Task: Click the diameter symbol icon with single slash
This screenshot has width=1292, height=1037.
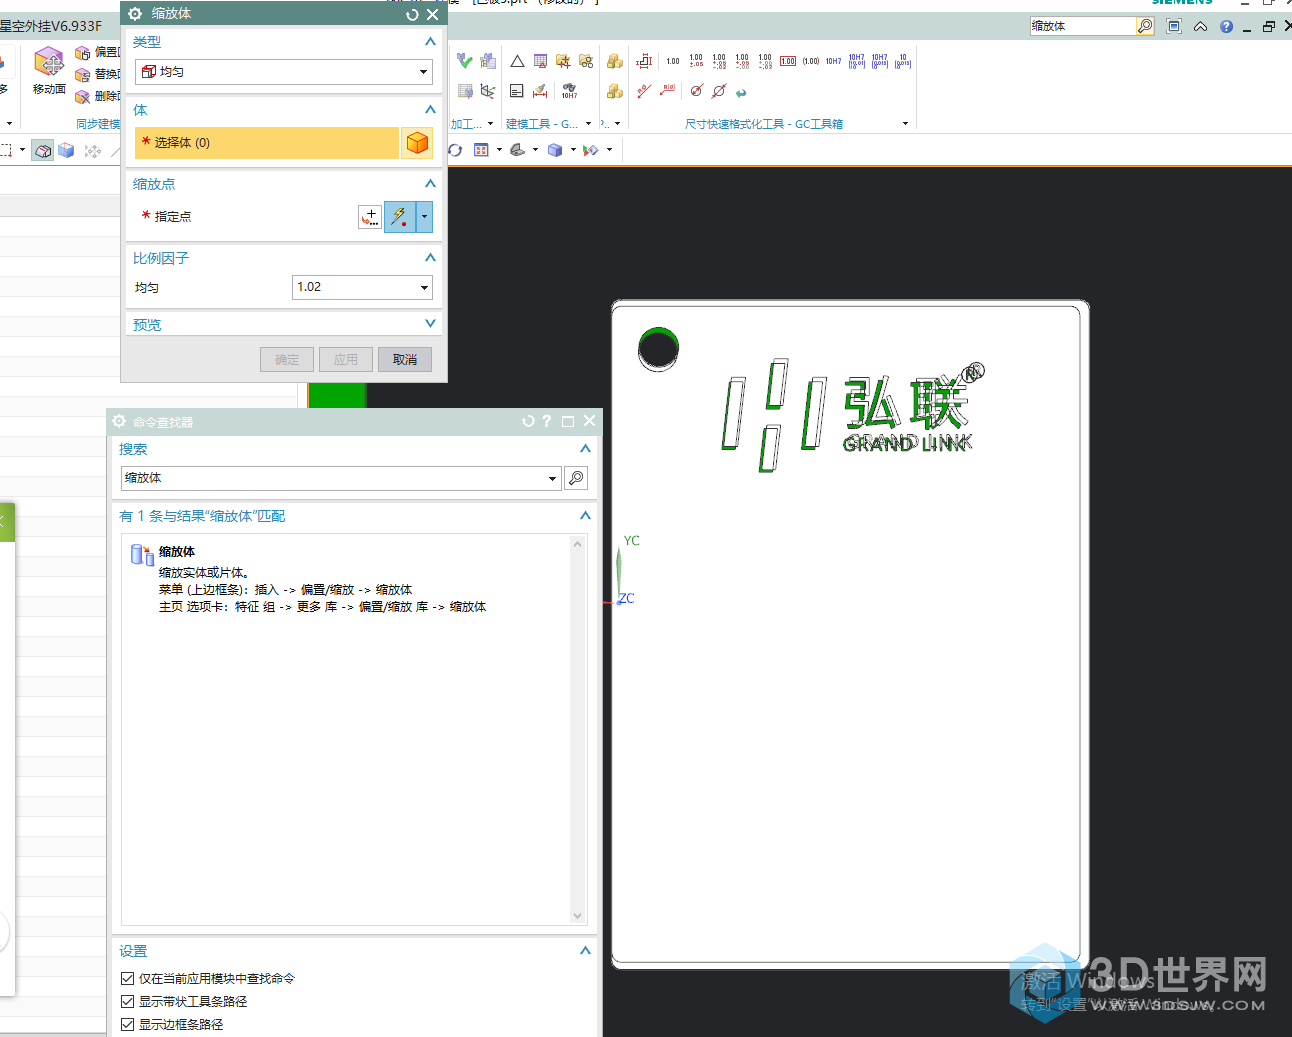Action: coord(697,91)
